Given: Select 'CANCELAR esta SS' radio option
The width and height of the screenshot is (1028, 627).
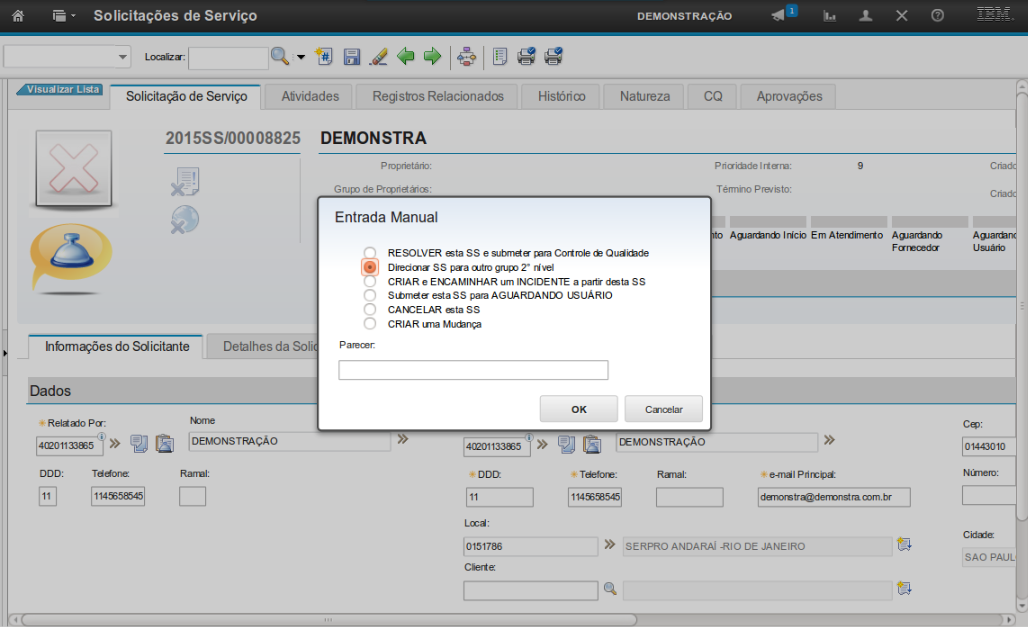Looking at the screenshot, I should click(x=370, y=310).
